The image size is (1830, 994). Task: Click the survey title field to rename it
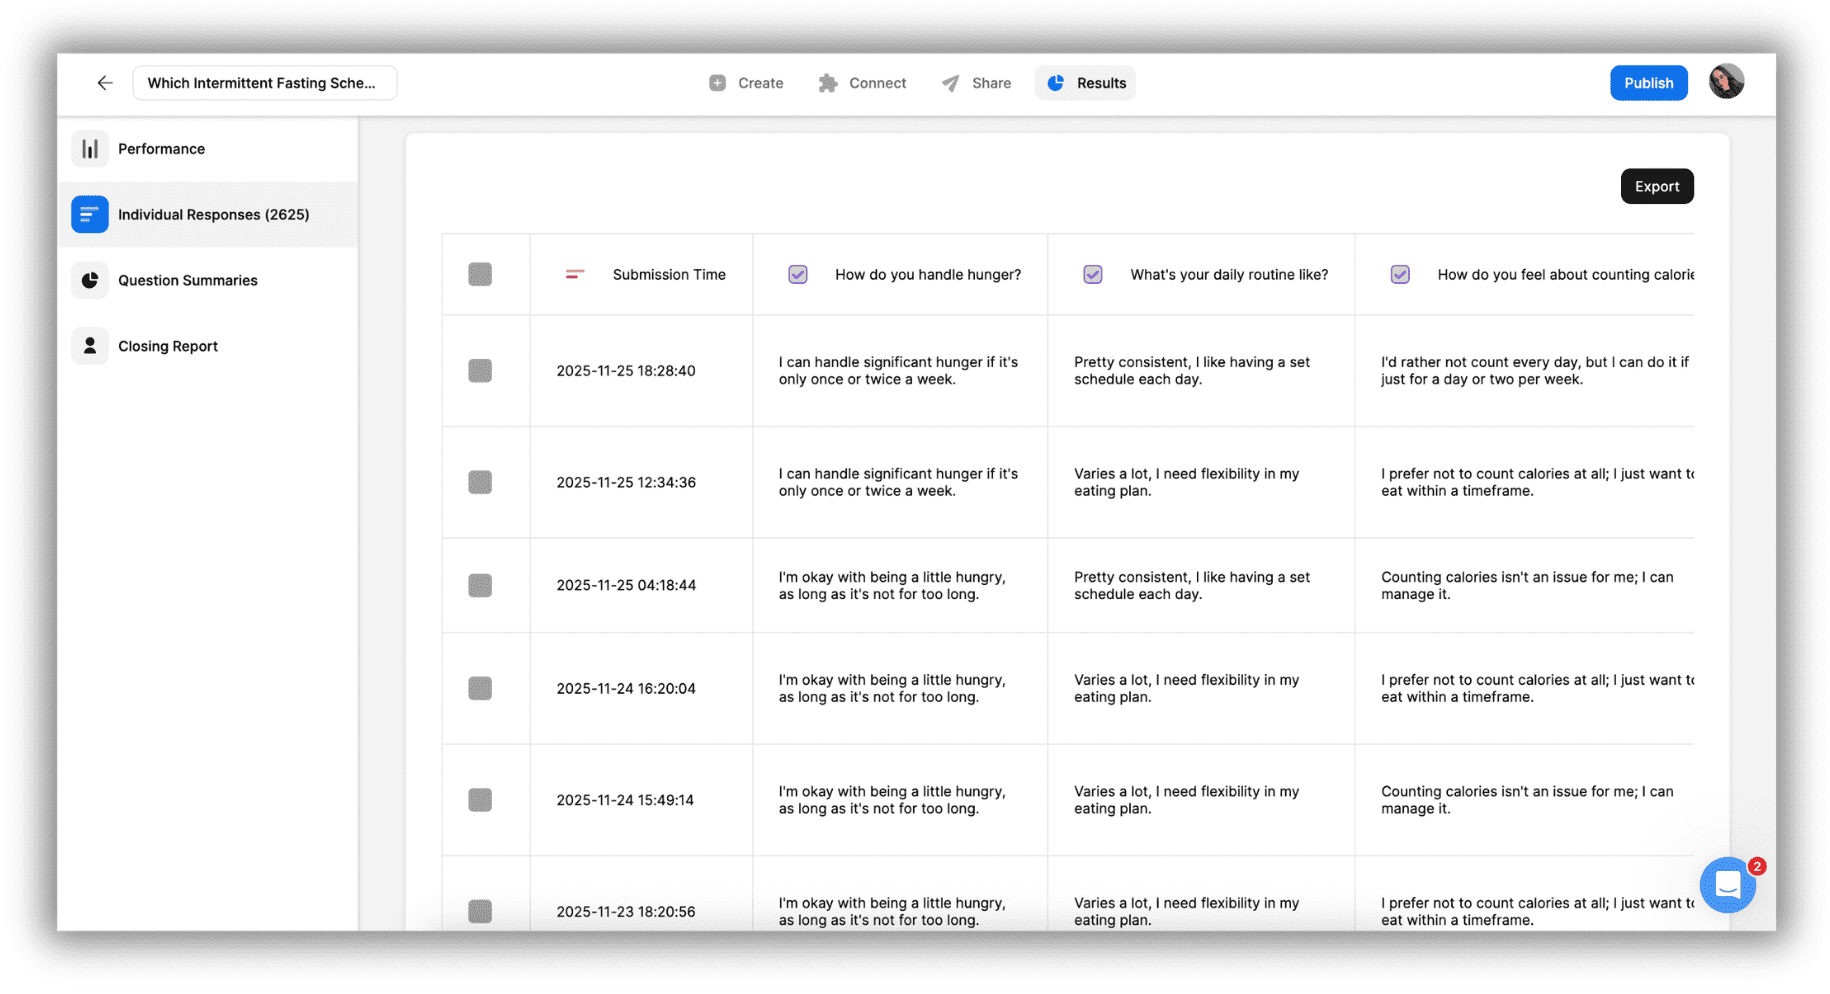pos(264,82)
